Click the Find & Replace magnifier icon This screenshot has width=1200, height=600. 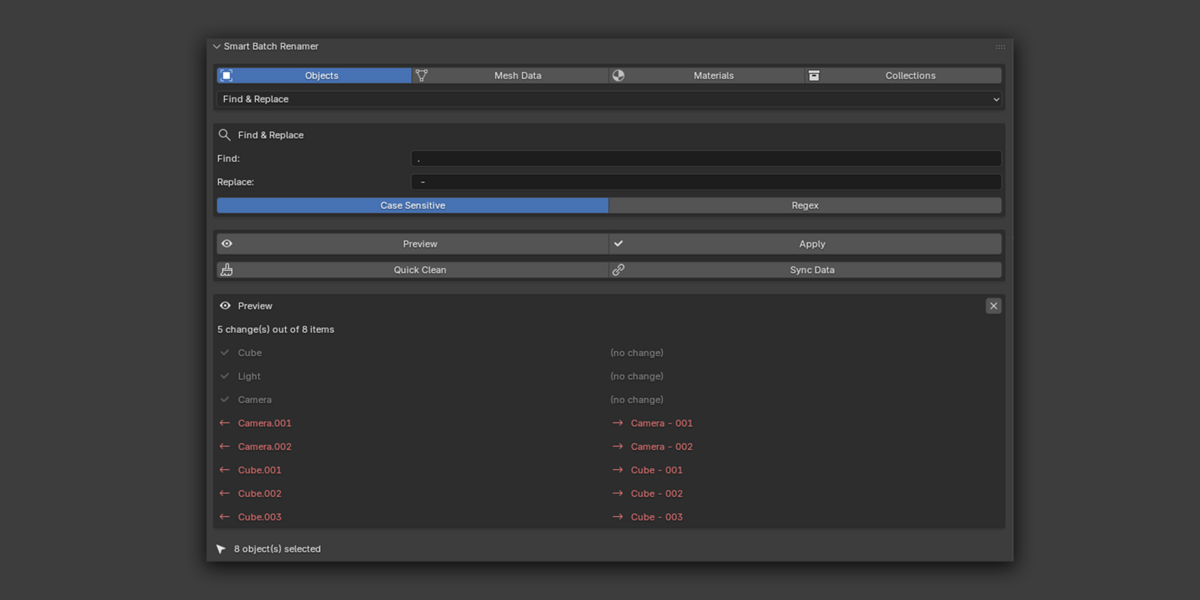(x=225, y=135)
